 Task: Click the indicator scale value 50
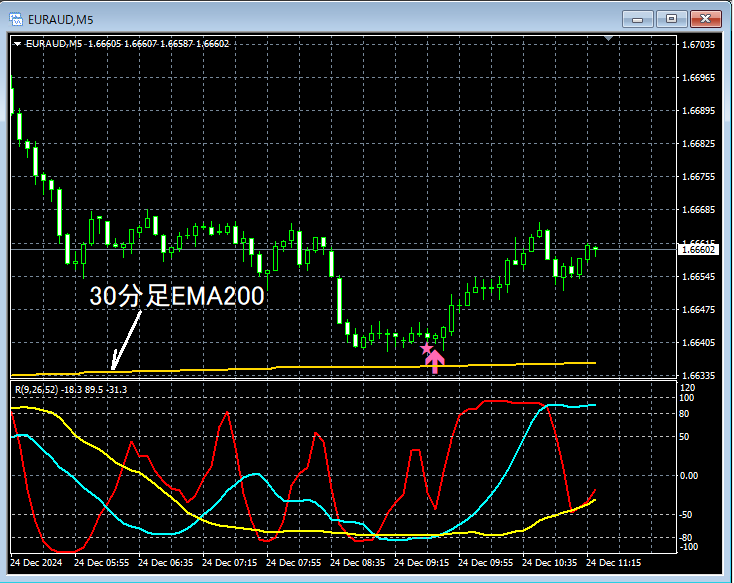point(684,436)
